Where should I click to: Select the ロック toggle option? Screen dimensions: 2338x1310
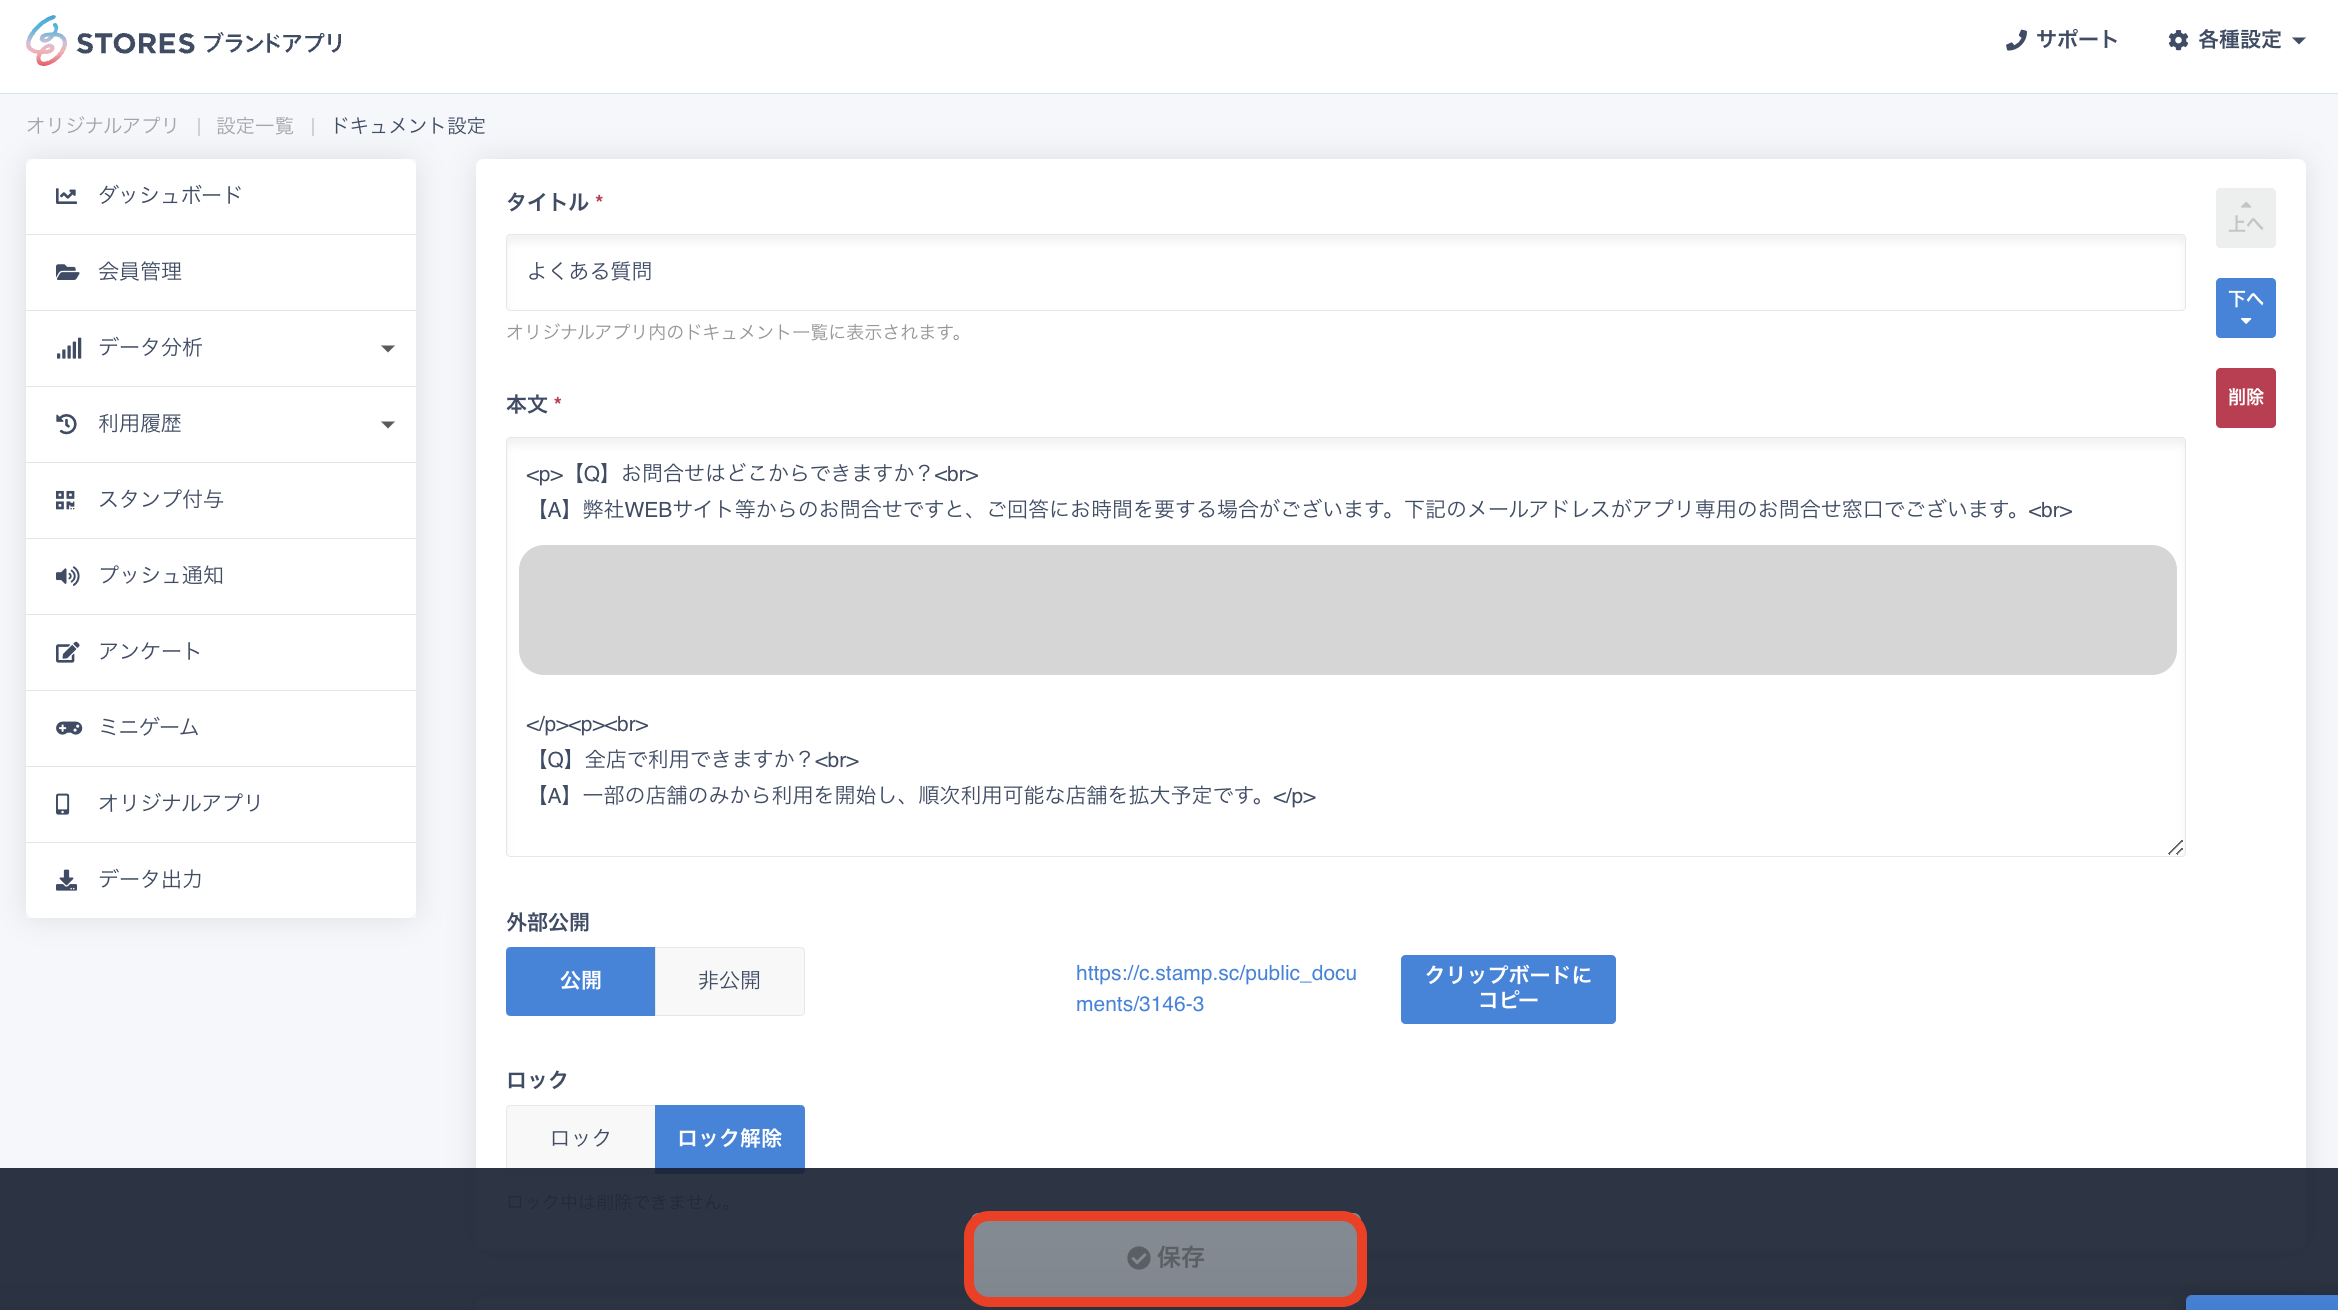tap(580, 1138)
